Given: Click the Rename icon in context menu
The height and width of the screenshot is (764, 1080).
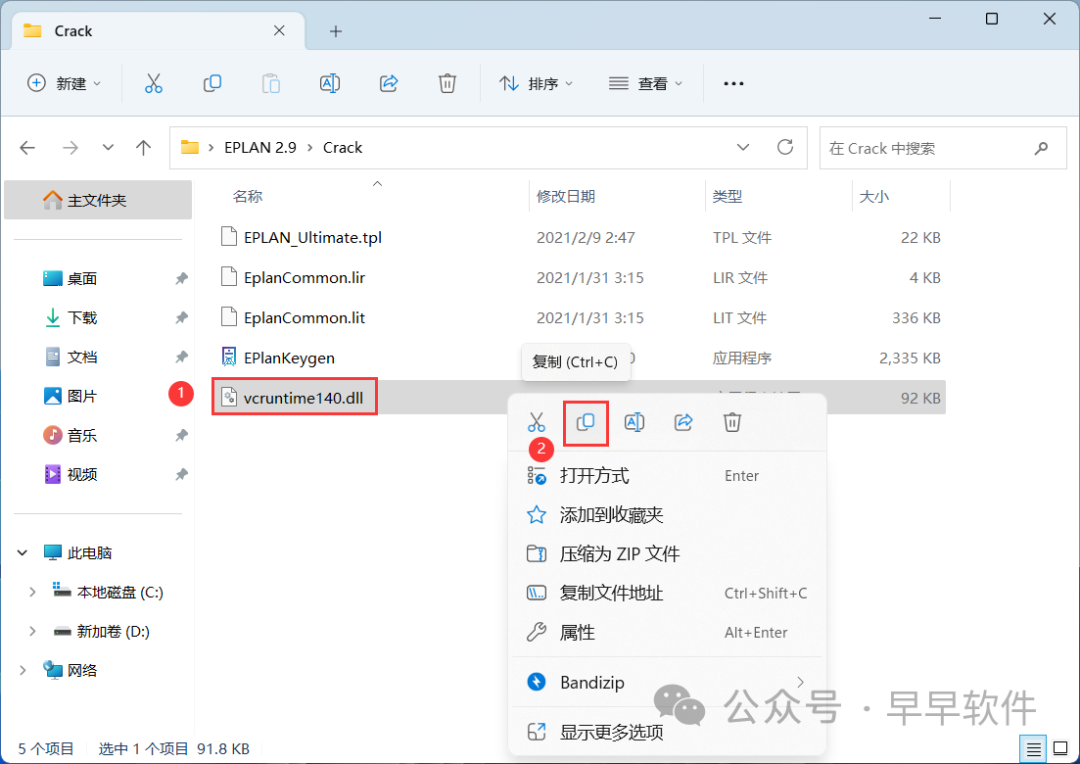Looking at the screenshot, I should click(634, 422).
